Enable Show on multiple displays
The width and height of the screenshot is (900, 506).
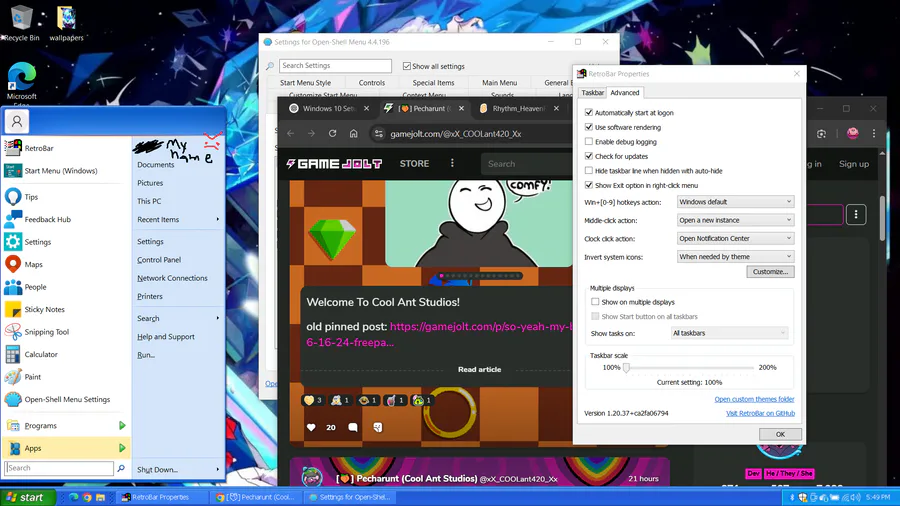(x=595, y=302)
